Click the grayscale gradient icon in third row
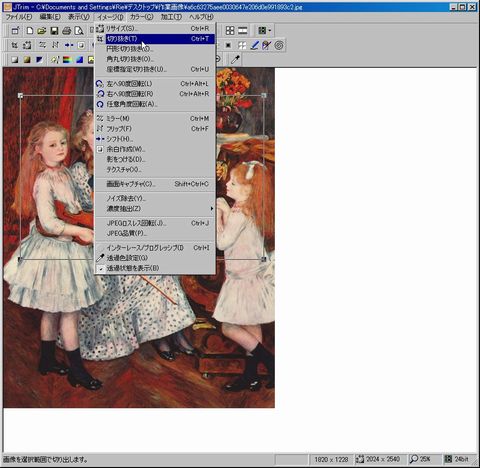 [15, 60]
